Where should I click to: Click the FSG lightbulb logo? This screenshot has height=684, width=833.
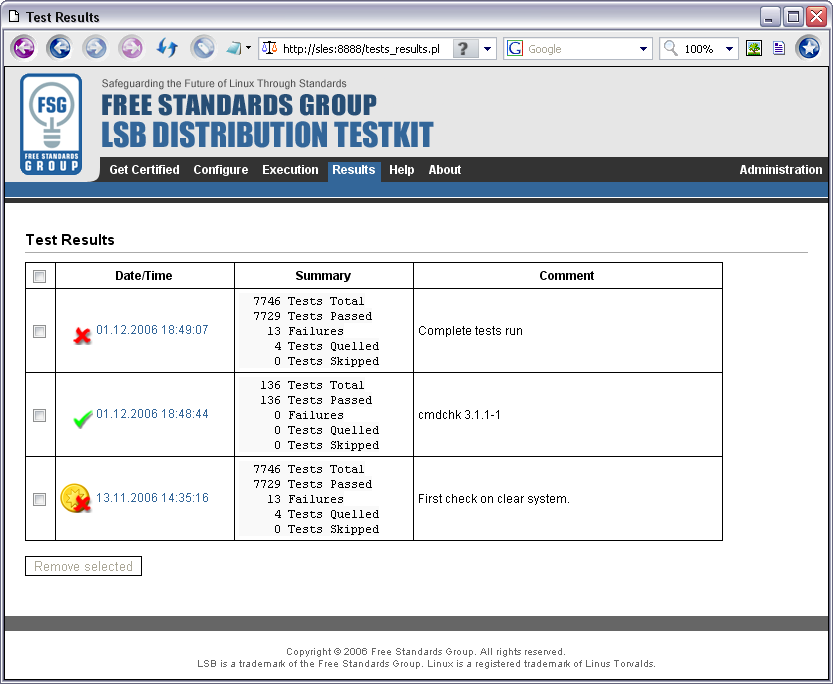[51, 124]
